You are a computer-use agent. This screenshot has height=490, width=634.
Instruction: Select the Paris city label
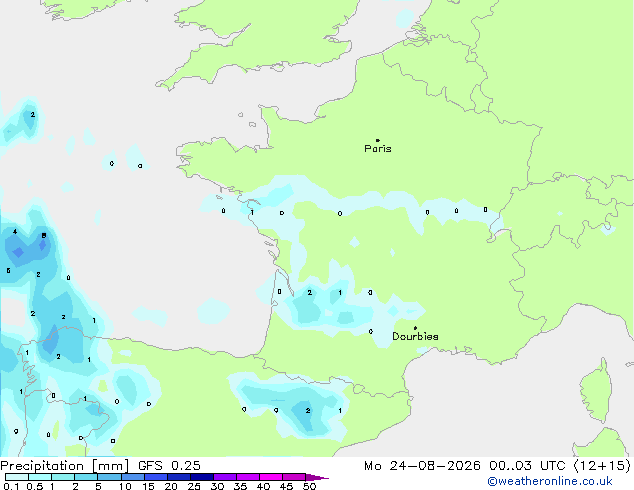378,149
